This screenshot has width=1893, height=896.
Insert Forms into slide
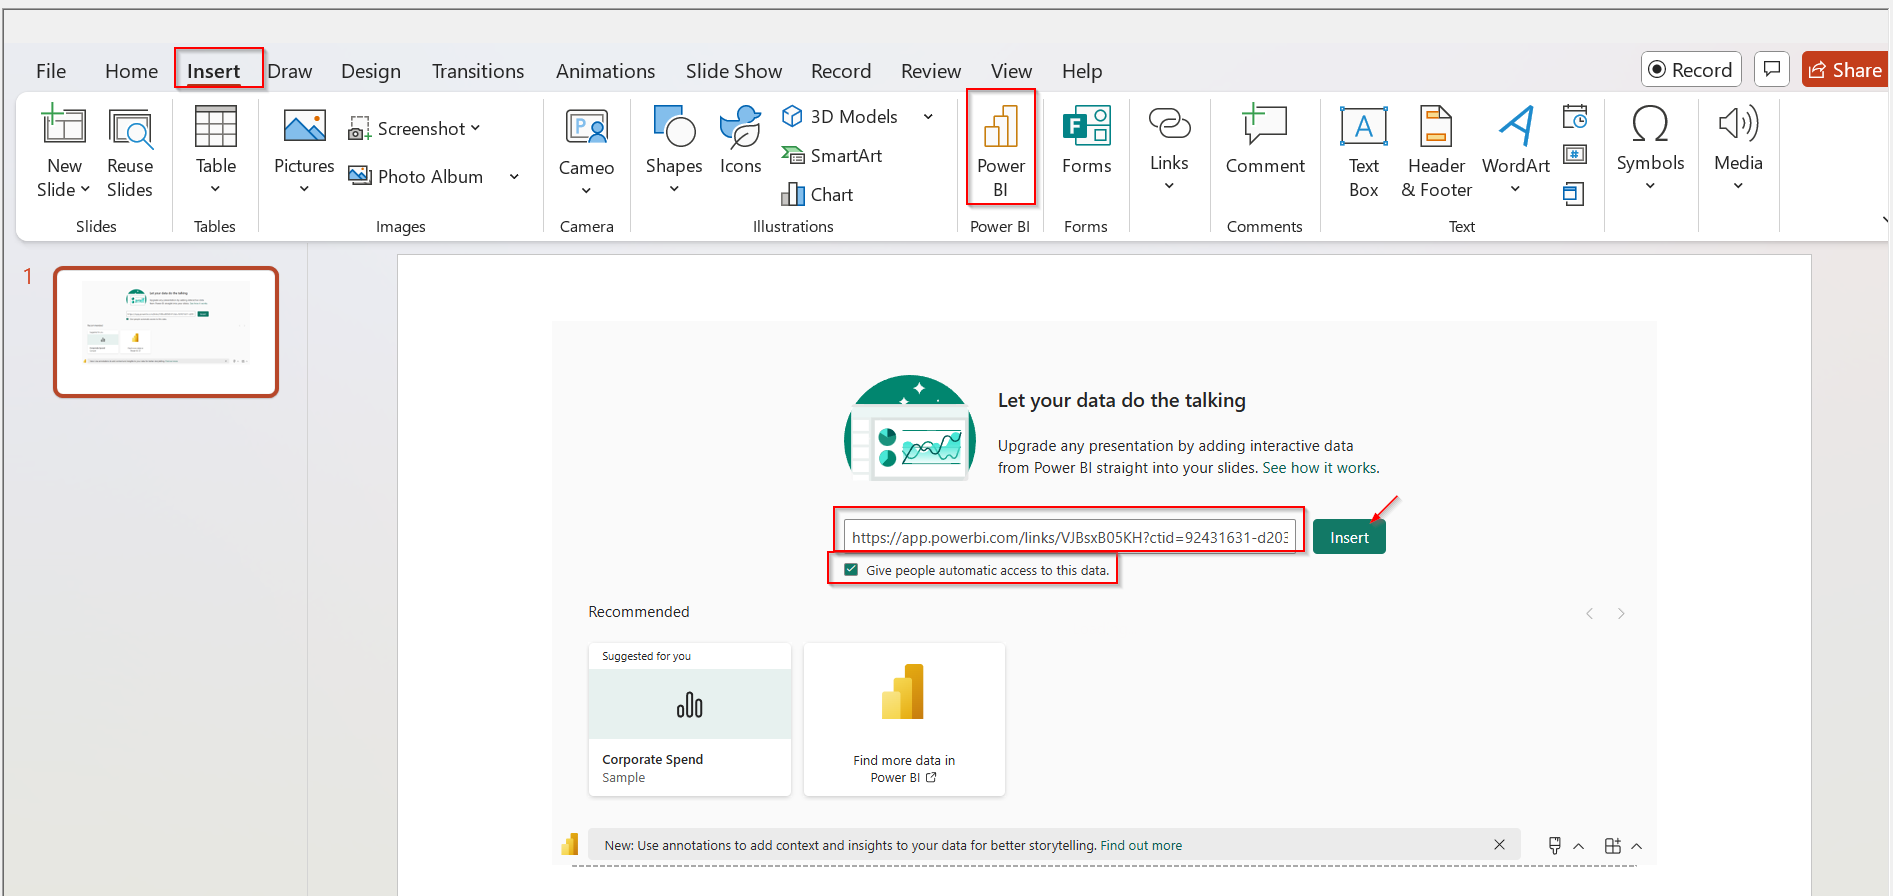click(x=1086, y=141)
